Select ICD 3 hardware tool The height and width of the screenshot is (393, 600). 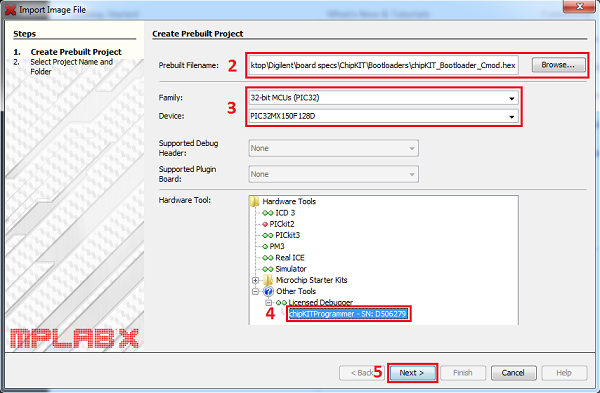[285, 213]
